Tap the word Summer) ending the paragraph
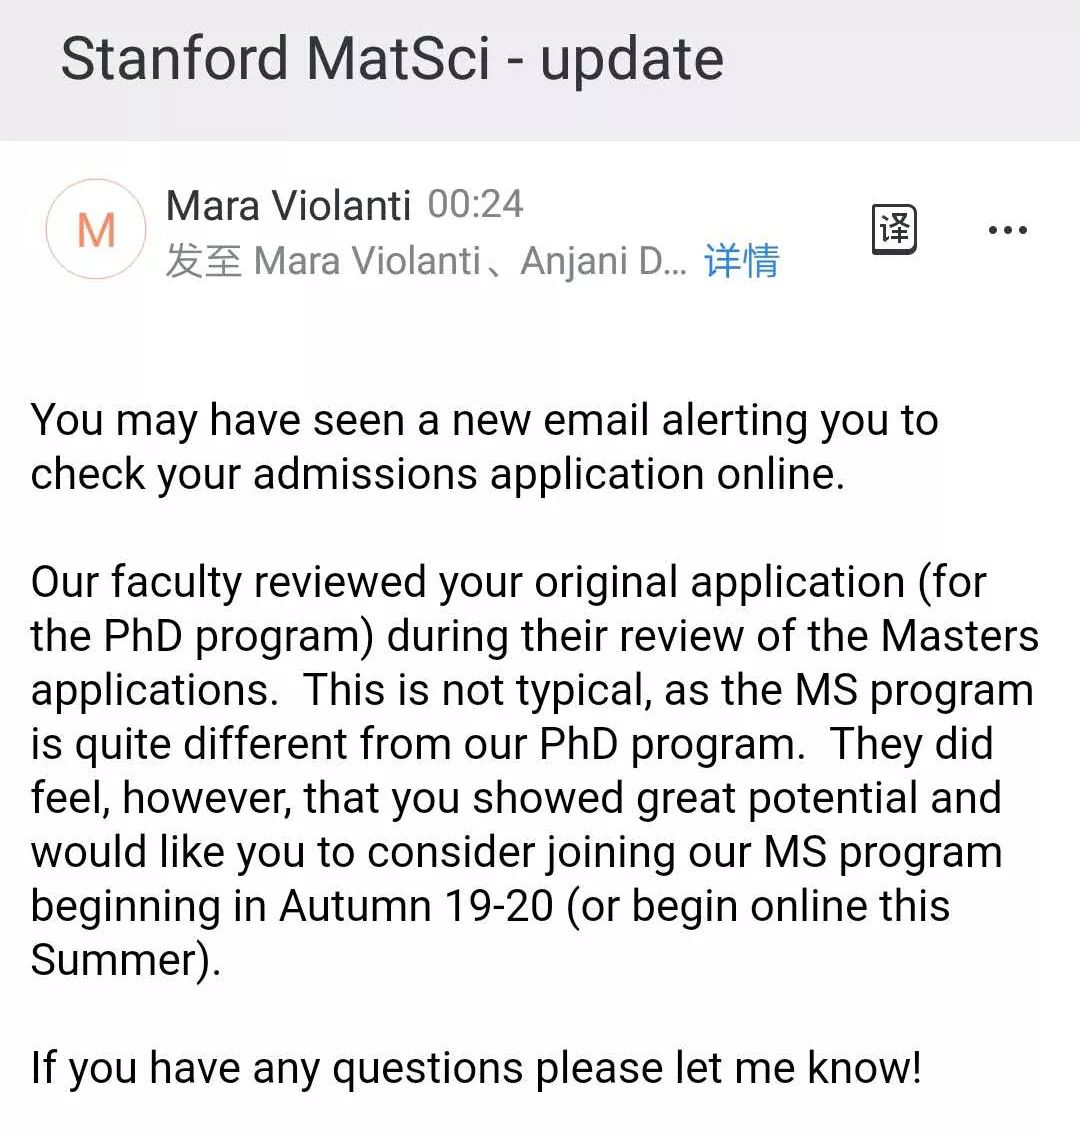This screenshot has height=1136, width=1080. [x=126, y=961]
